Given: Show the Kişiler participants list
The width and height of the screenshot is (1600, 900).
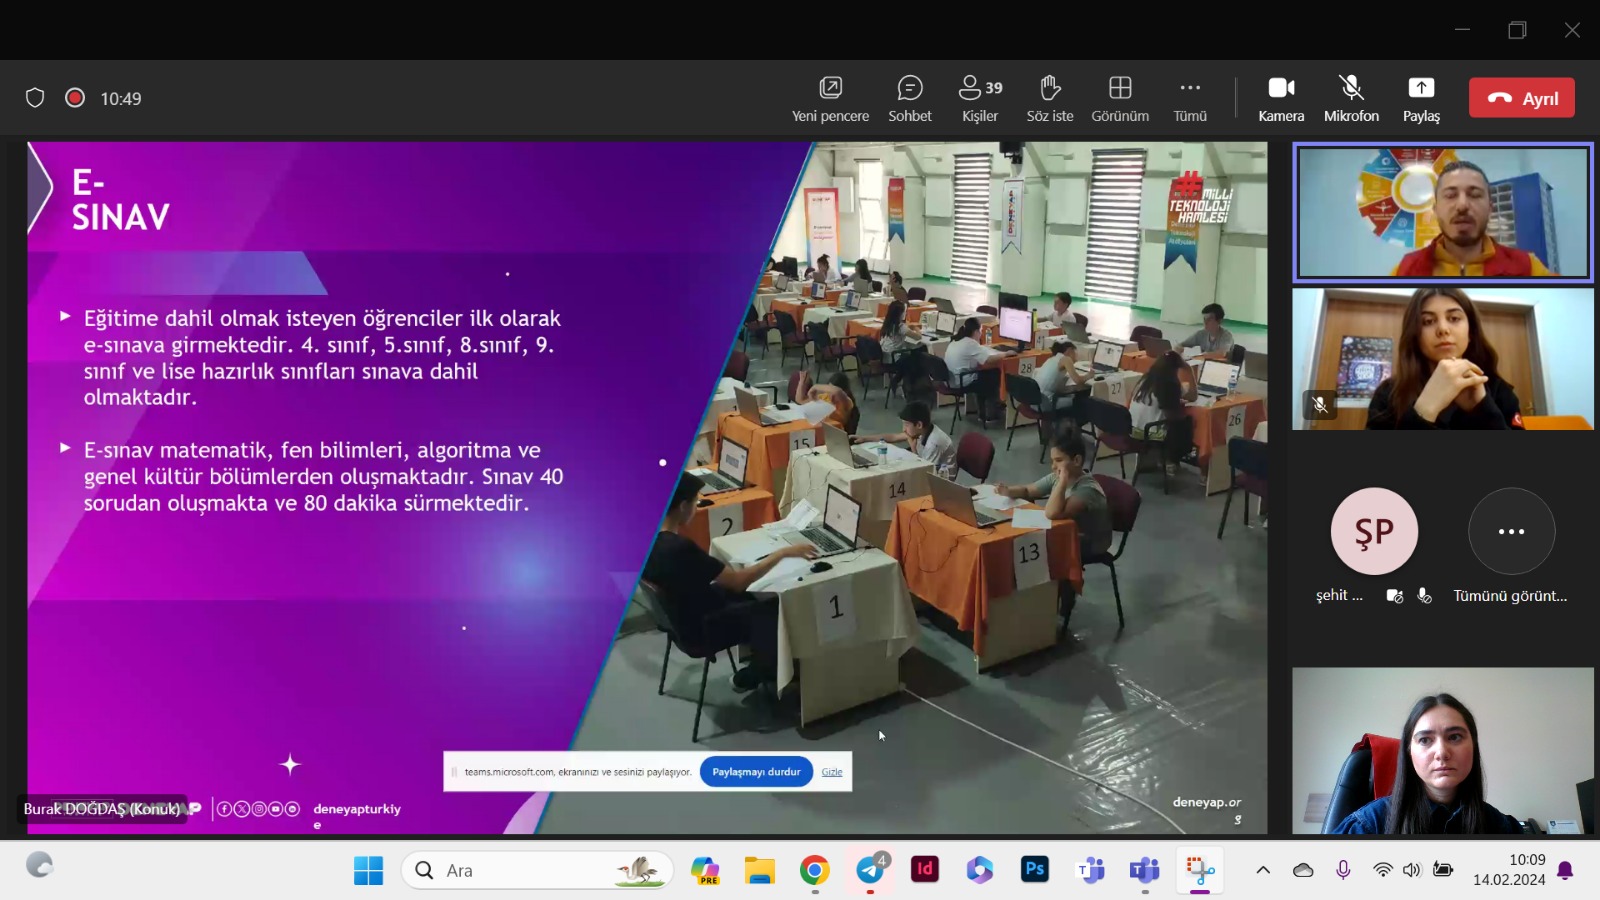Looking at the screenshot, I should tap(980, 98).
